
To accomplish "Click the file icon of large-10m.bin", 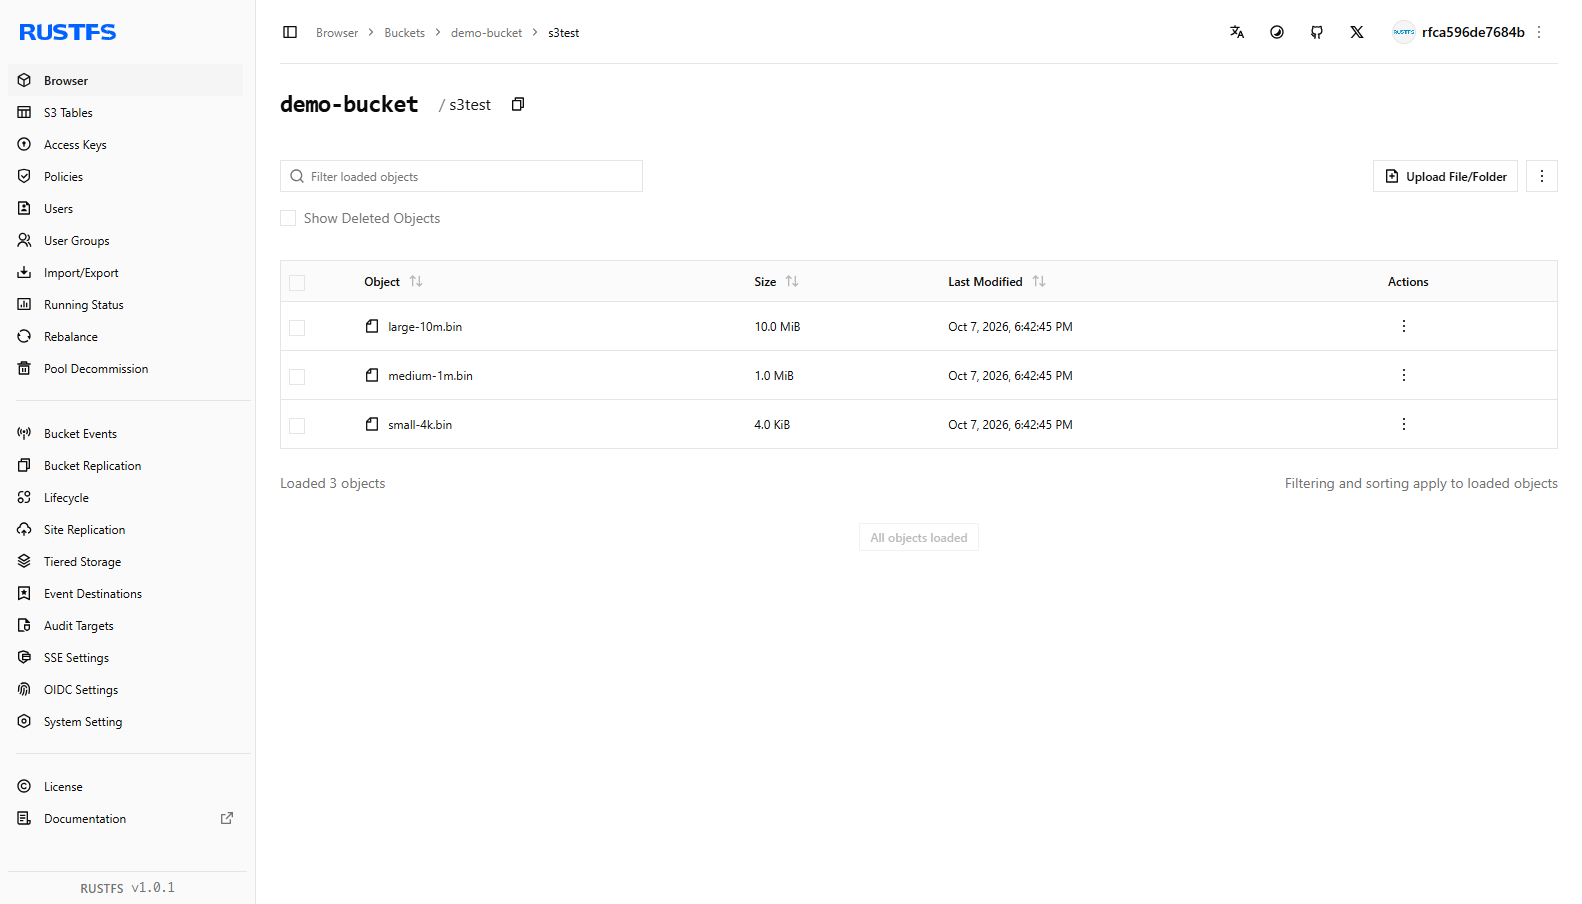I will point(372,326).
